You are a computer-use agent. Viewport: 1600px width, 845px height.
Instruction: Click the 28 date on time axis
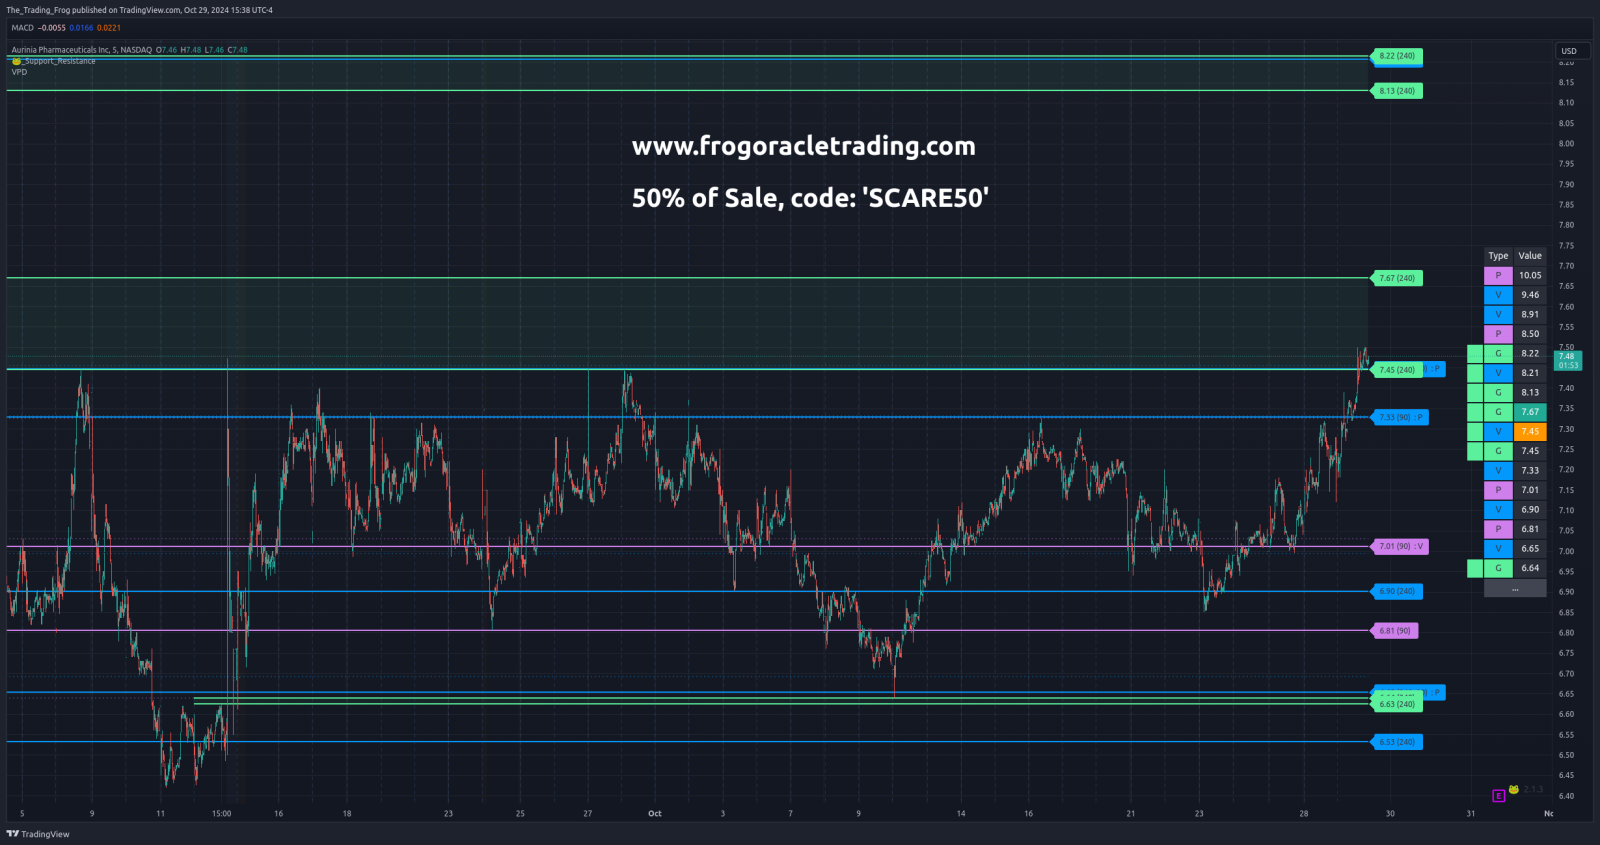click(1304, 814)
